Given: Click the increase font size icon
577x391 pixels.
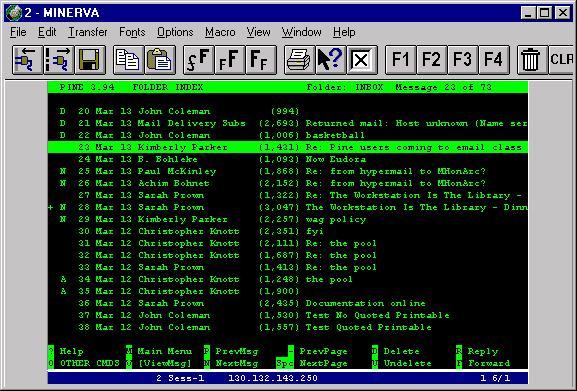Looking at the screenshot, I should pyautogui.click(x=230, y=60).
